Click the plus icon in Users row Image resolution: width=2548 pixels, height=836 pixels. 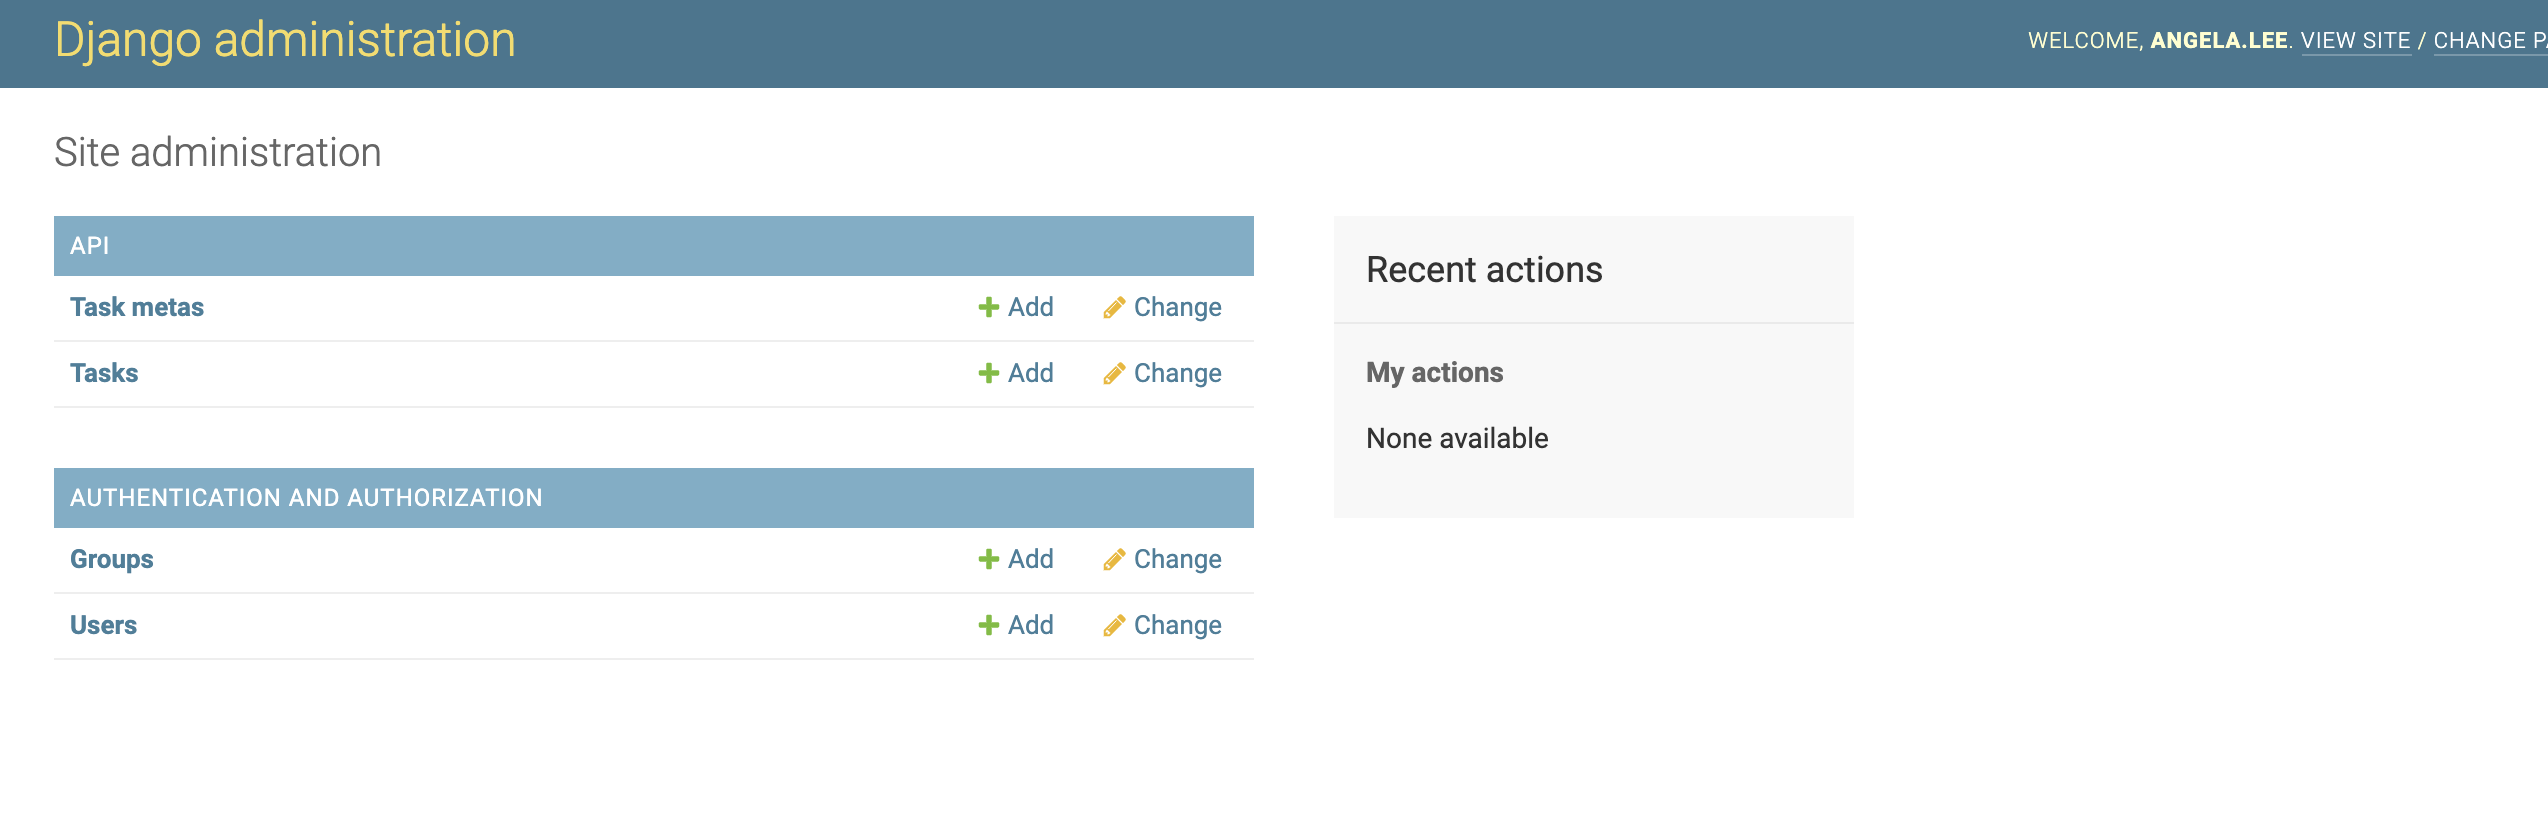pos(988,625)
